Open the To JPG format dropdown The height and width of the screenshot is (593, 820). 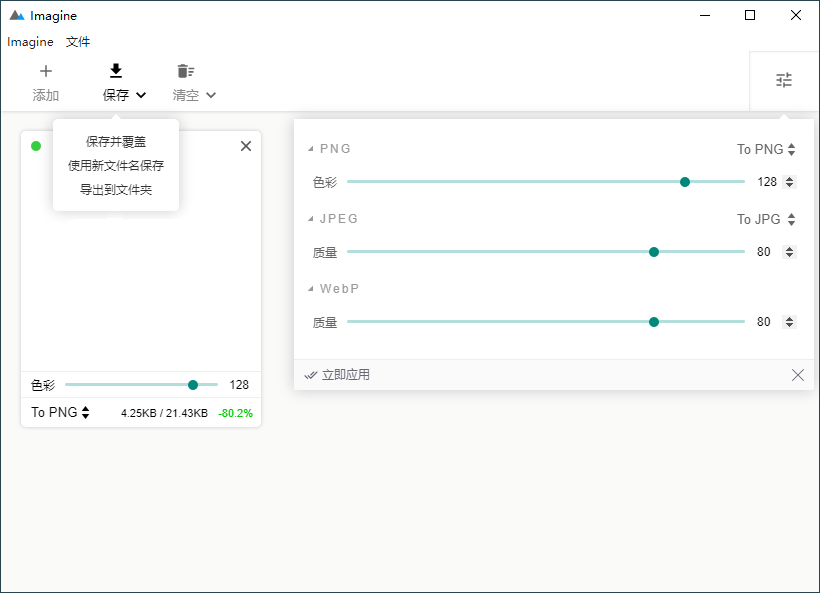766,219
